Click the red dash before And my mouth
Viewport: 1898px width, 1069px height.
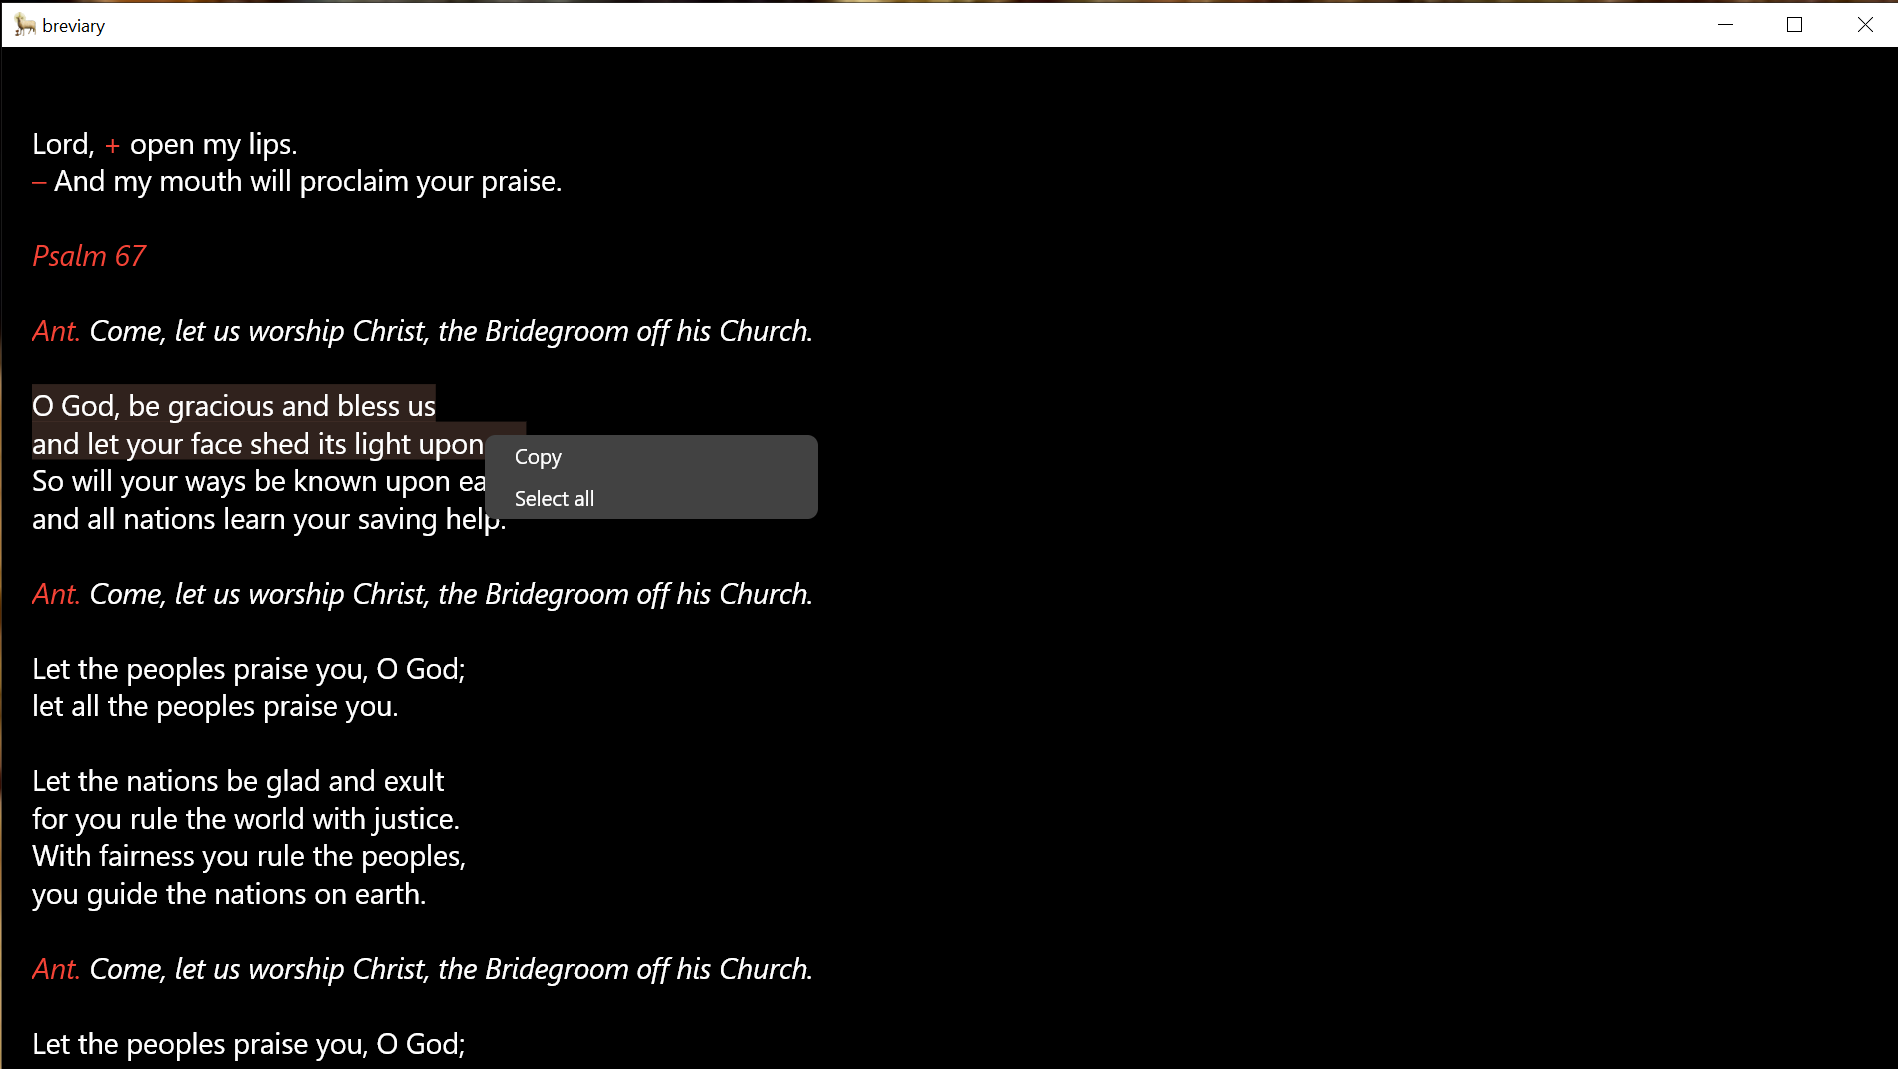pos(39,182)
